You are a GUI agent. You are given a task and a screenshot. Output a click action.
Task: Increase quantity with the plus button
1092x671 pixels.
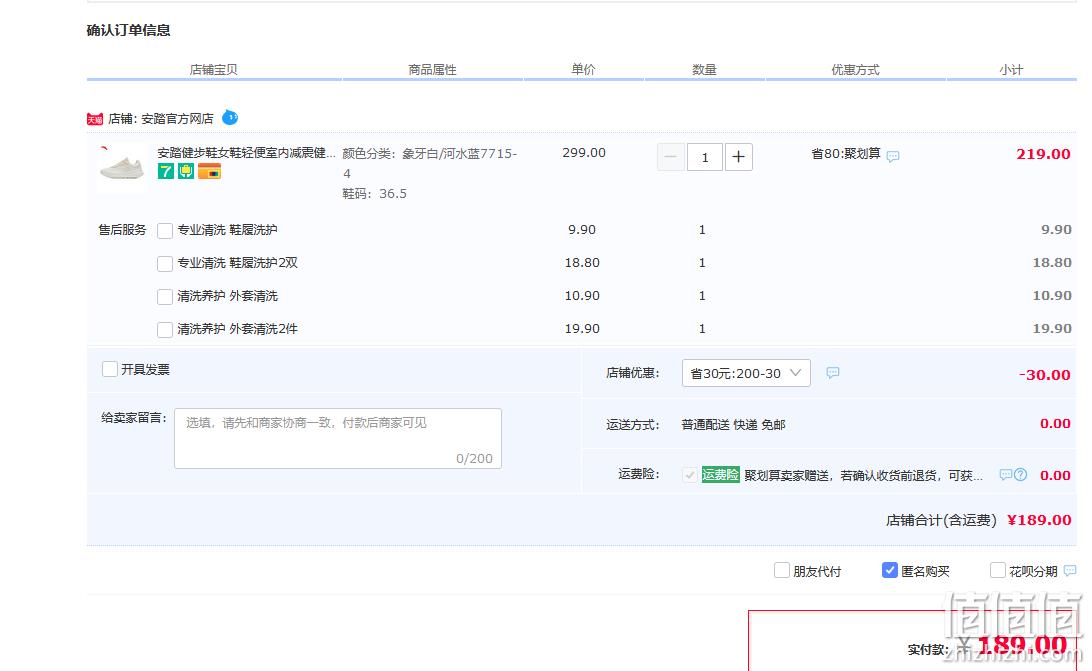tap(739, 157)
